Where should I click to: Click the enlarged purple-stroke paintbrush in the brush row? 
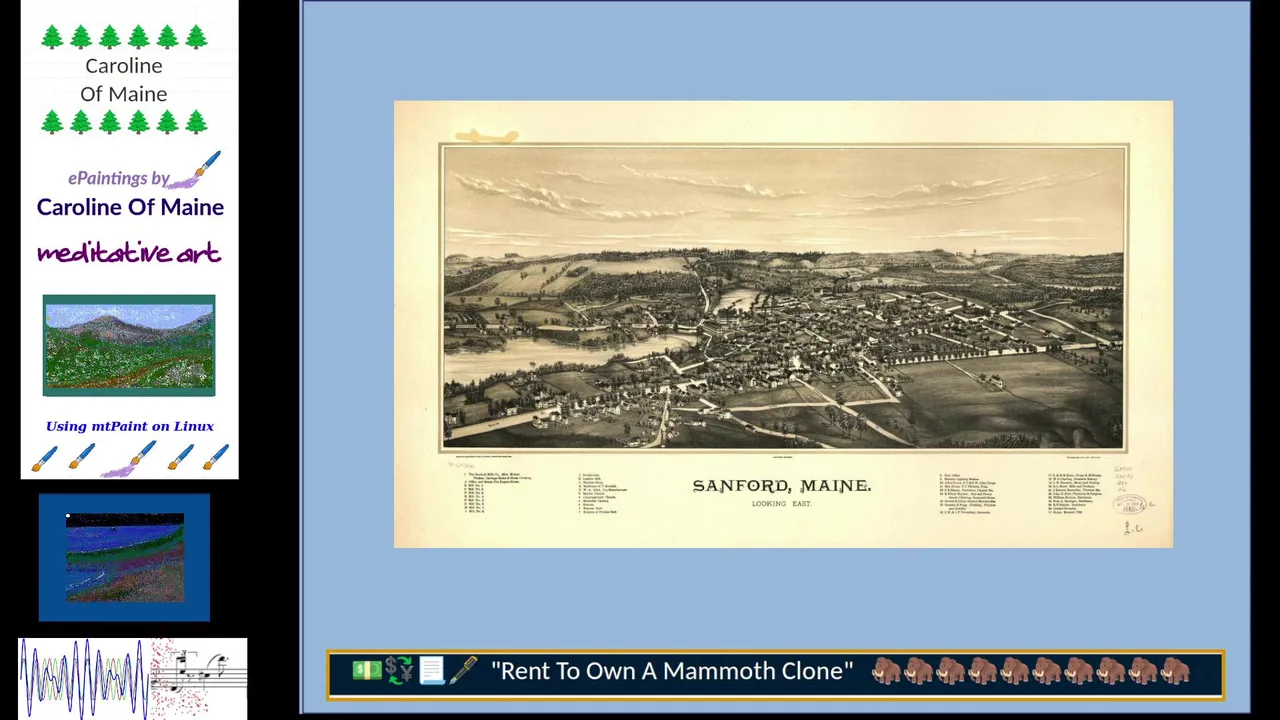(x=131, y=459)
